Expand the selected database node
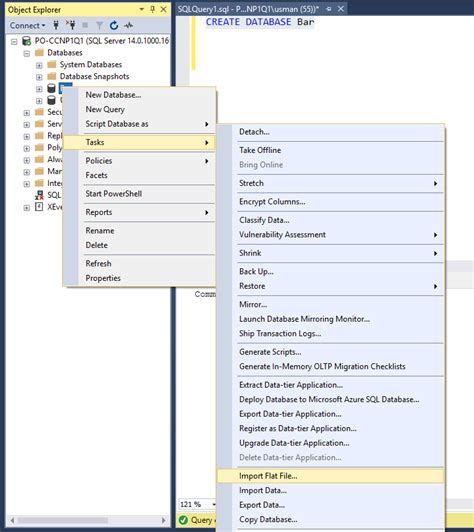Image resolution: width=474 pixels, height=532 pixels. [x=39, y=89]
